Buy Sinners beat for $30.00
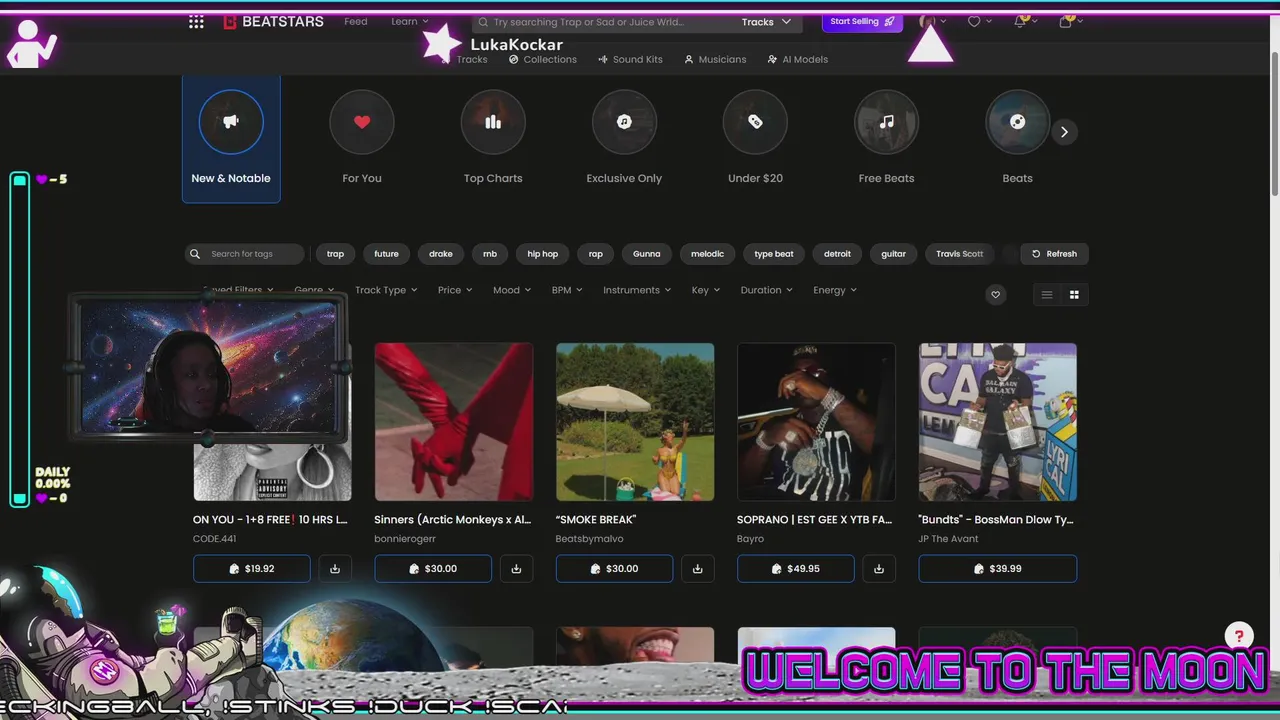 [433, 569]
